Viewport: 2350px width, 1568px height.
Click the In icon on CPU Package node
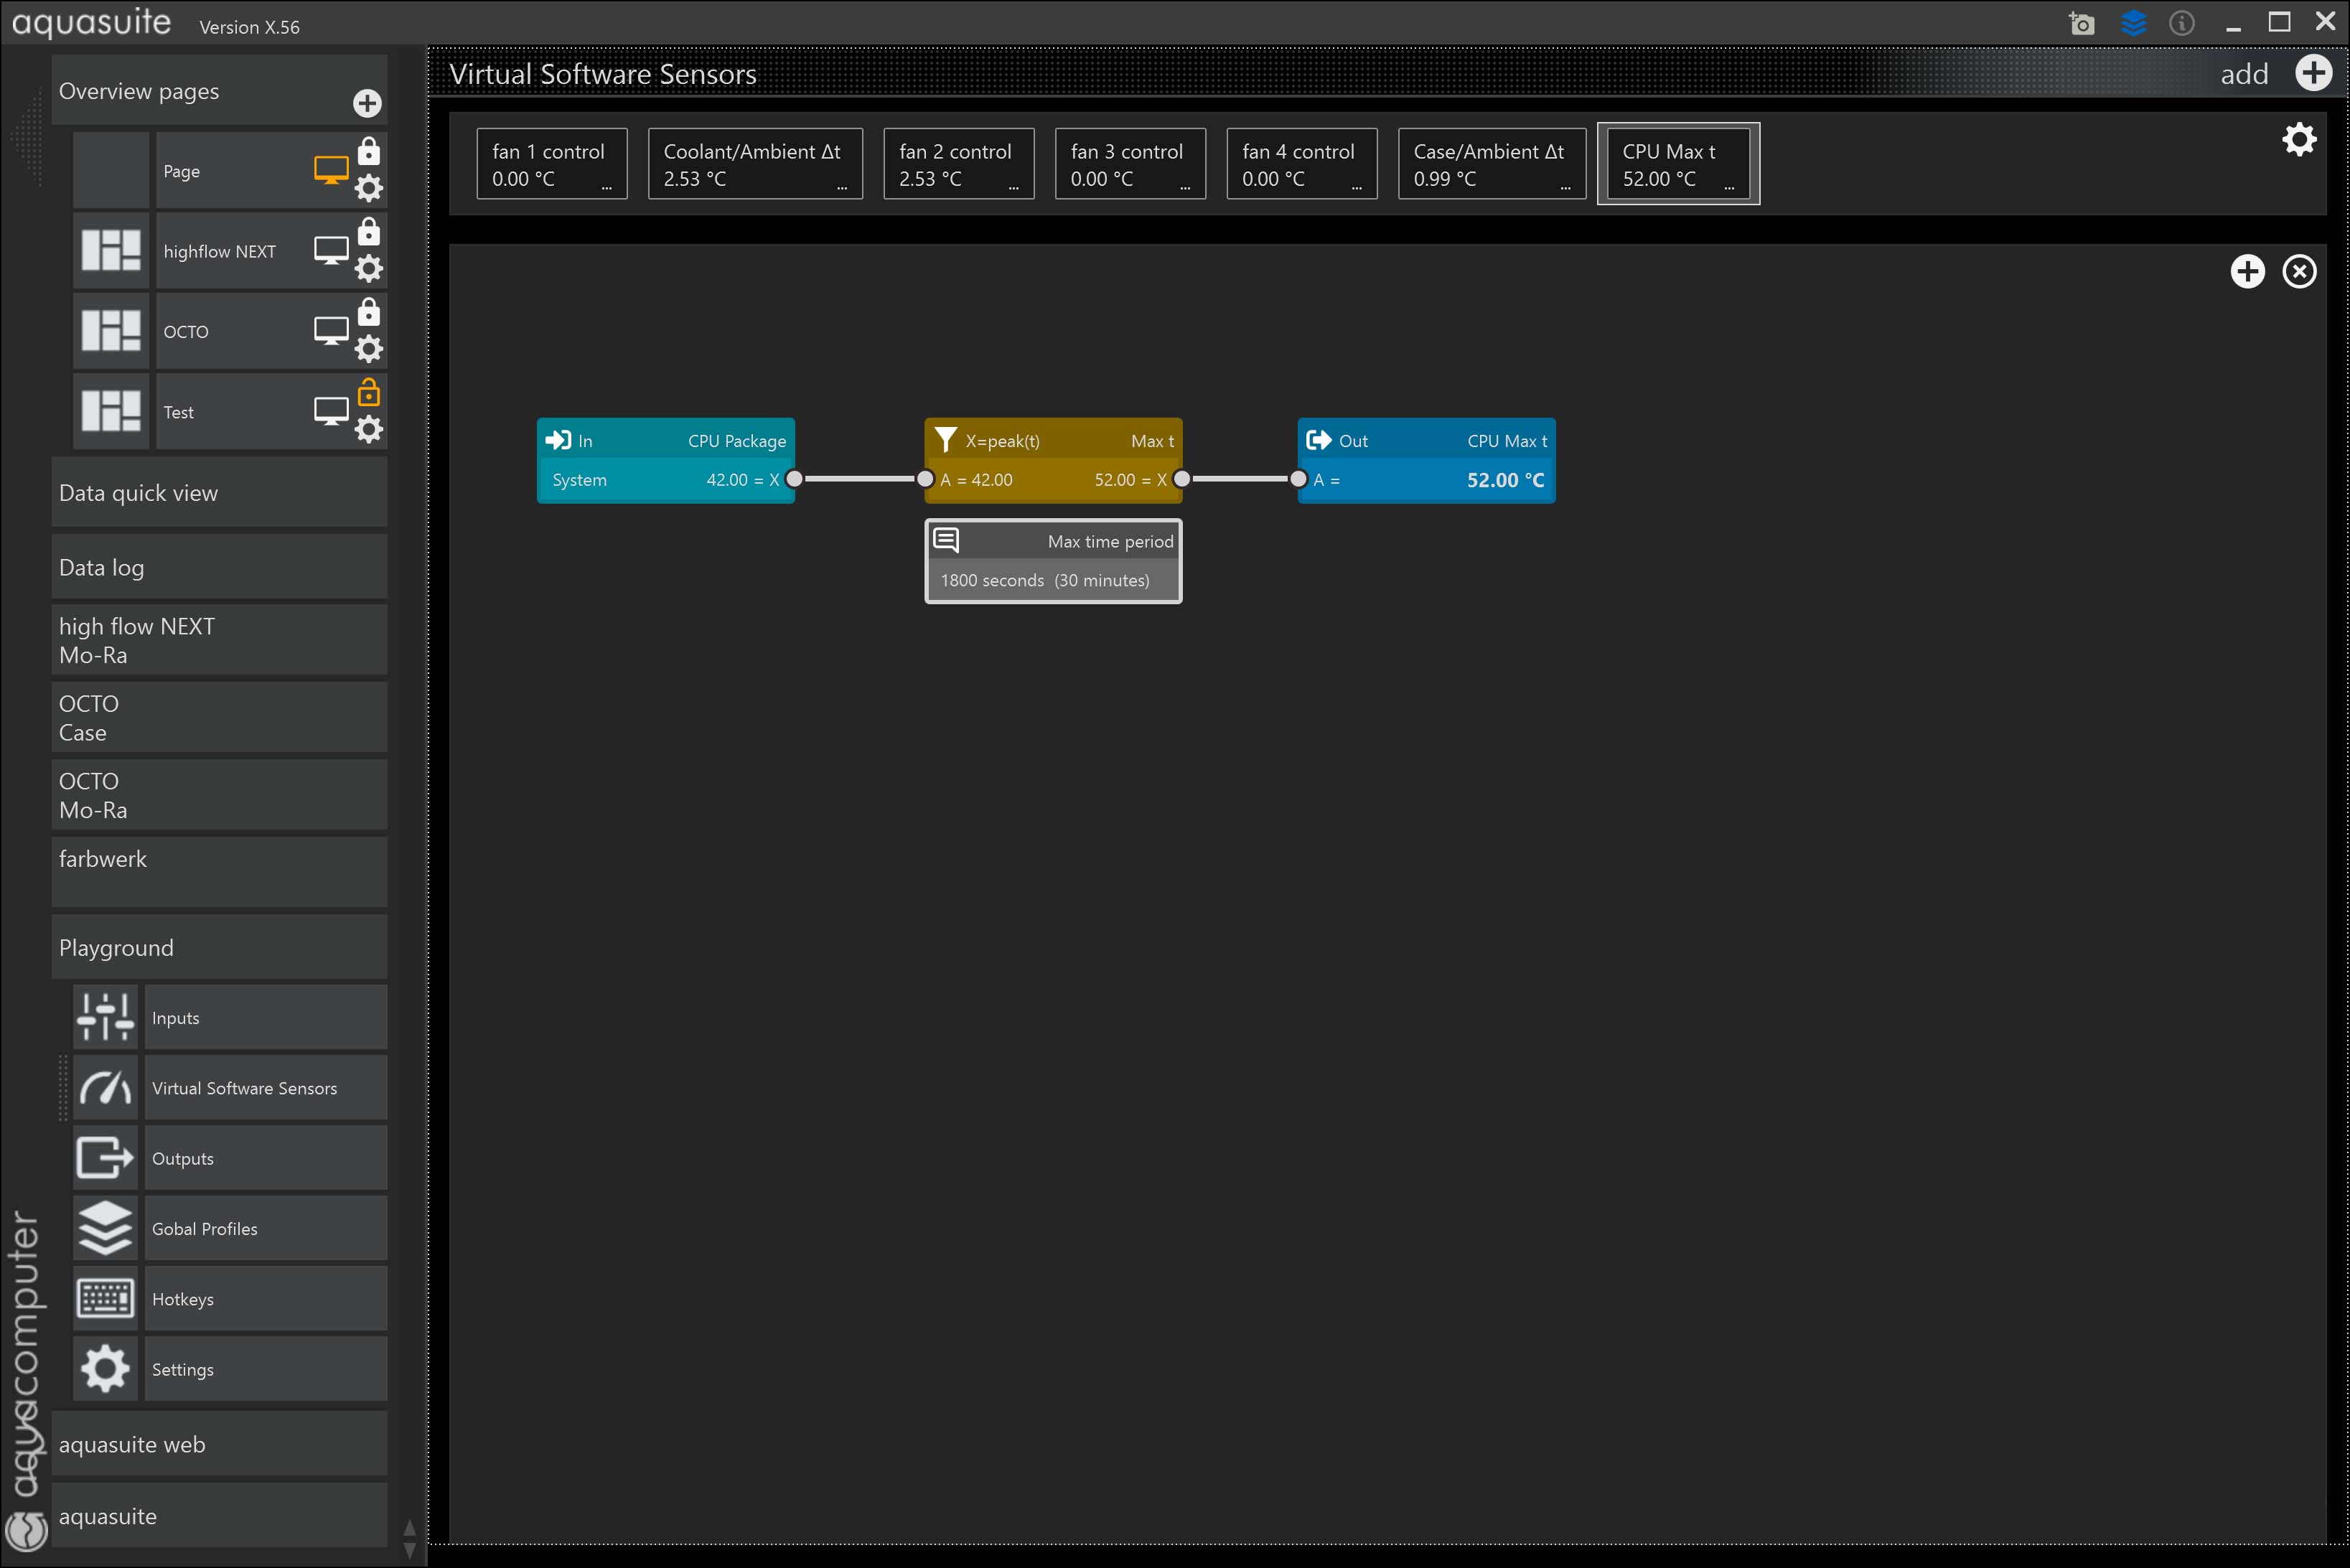coord(558,440)
